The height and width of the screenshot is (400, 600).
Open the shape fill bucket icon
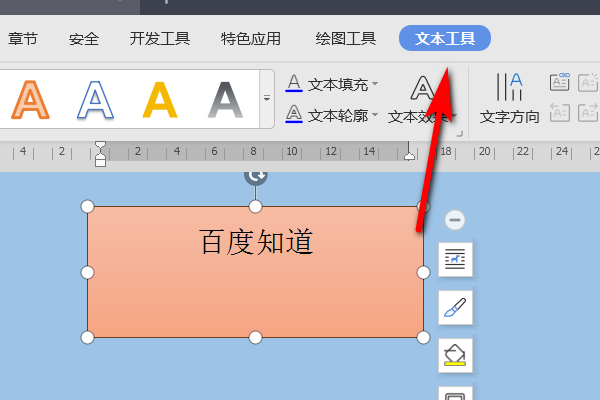point(455,356)
